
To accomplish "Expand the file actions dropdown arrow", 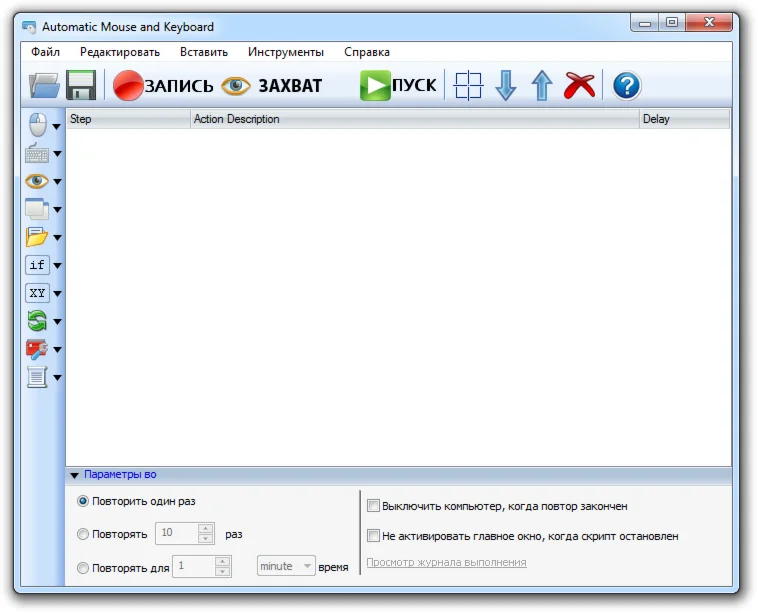I will 58,237.
